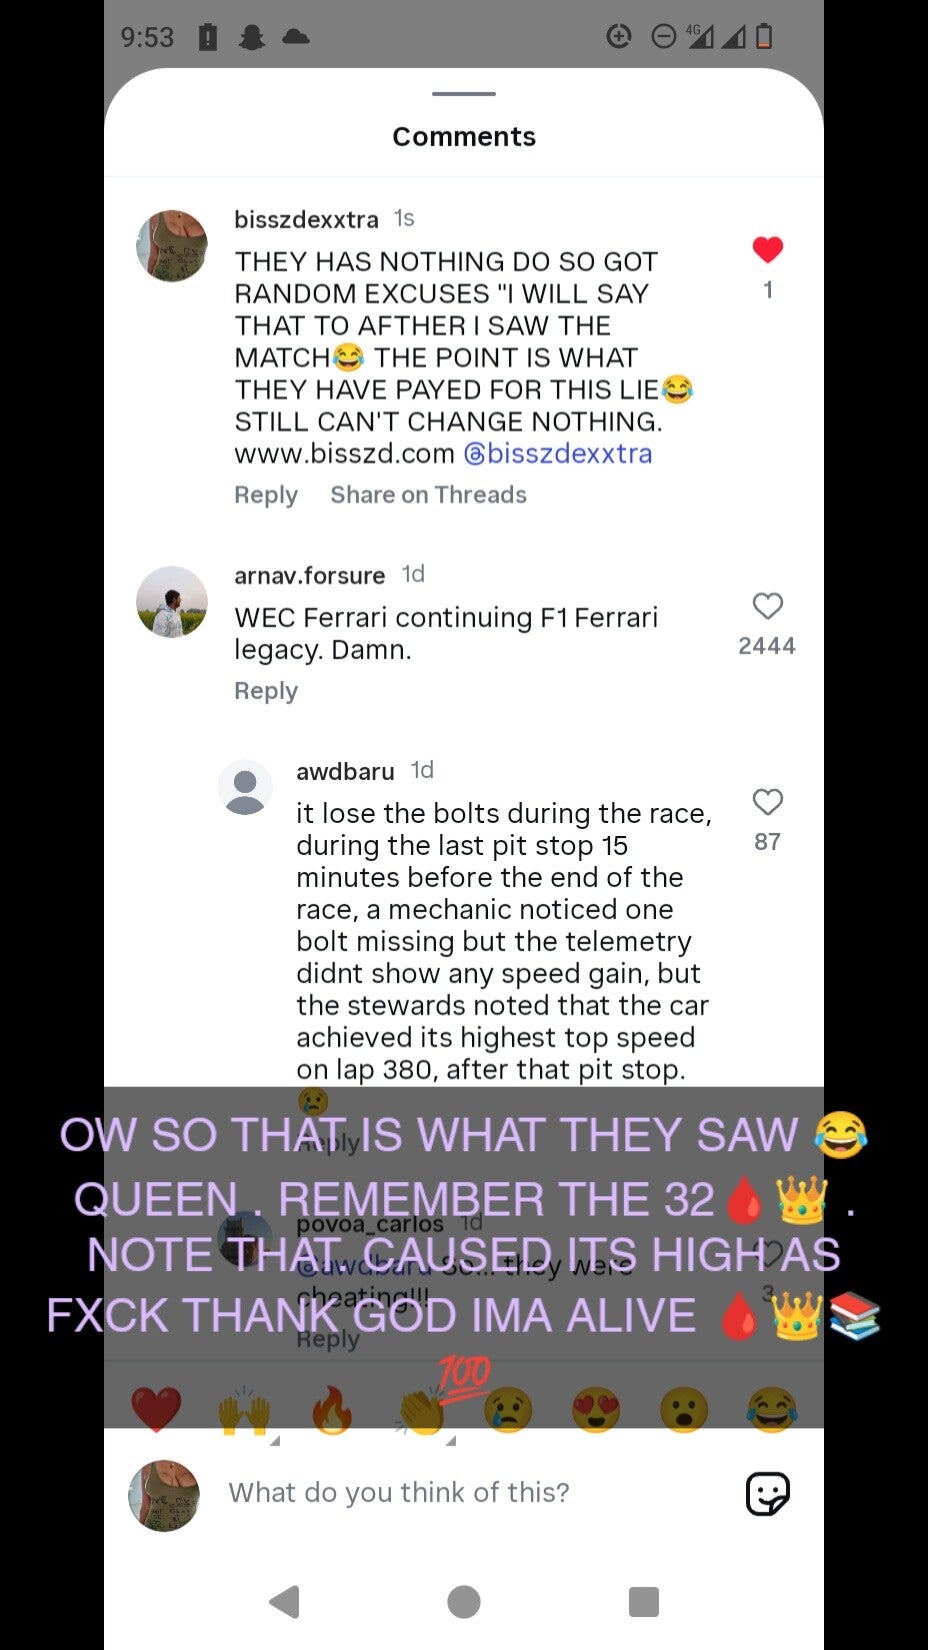The height and width of the screenshot is (1650, 928).
Task: Tap the Android back navigation button
Action: pyautogui.click(x=285, y=1601)
